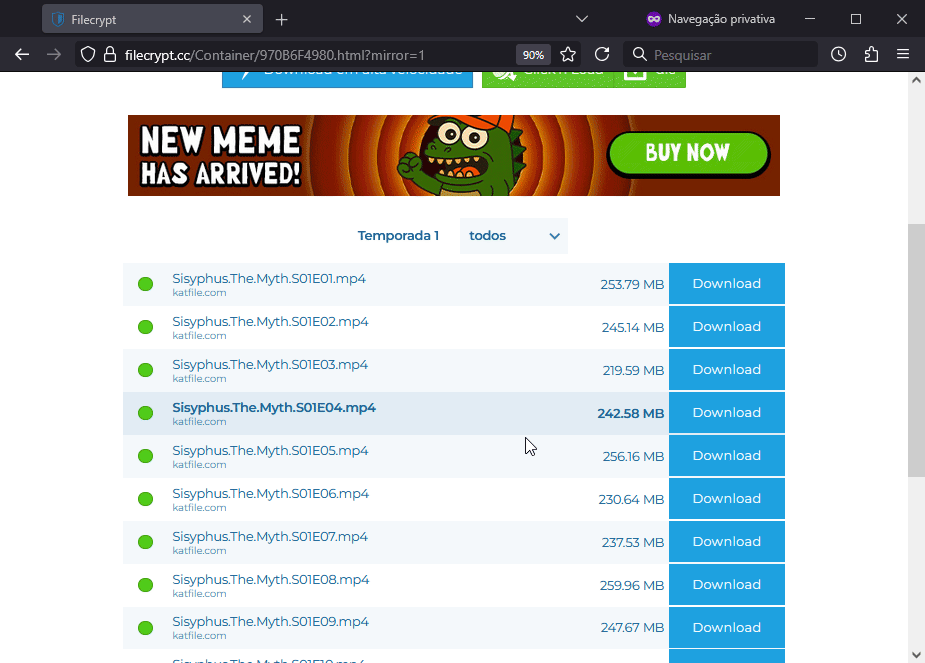This screenshot has width=925, height=663.
Task: Click the 242.58 MB file size
Action: [631, 413]
